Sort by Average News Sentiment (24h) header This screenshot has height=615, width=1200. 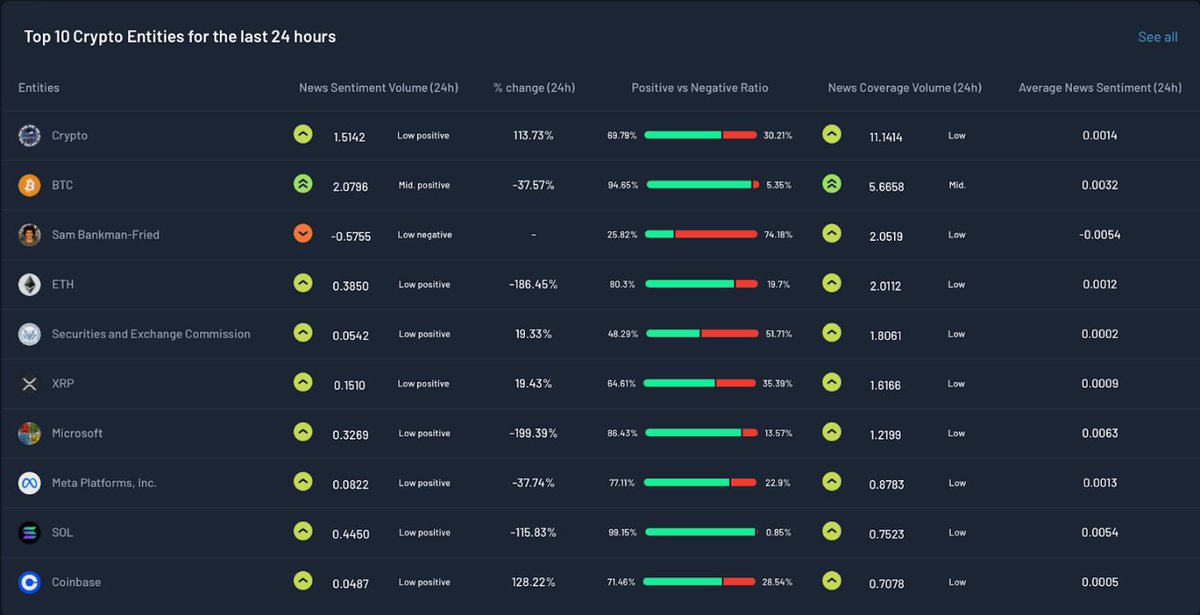click(1100, 88)
